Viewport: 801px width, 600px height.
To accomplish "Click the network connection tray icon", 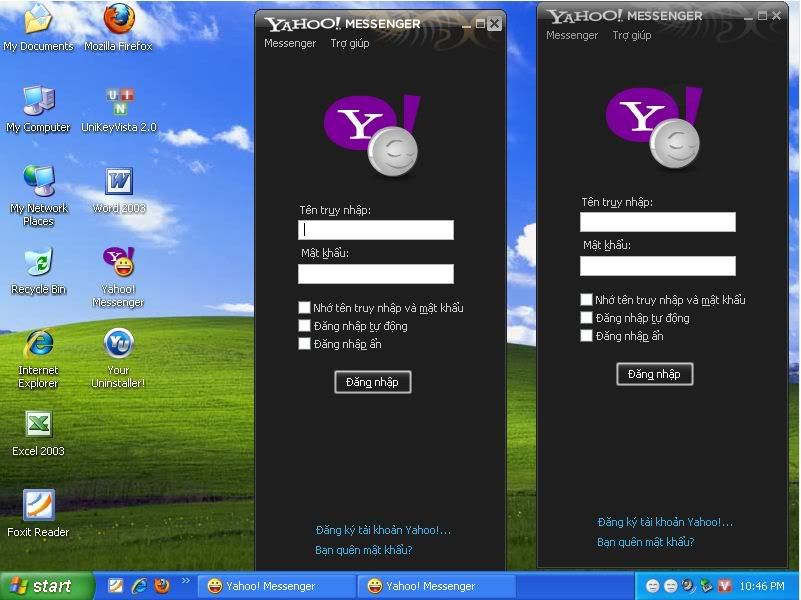I will (x=706, y=586).
